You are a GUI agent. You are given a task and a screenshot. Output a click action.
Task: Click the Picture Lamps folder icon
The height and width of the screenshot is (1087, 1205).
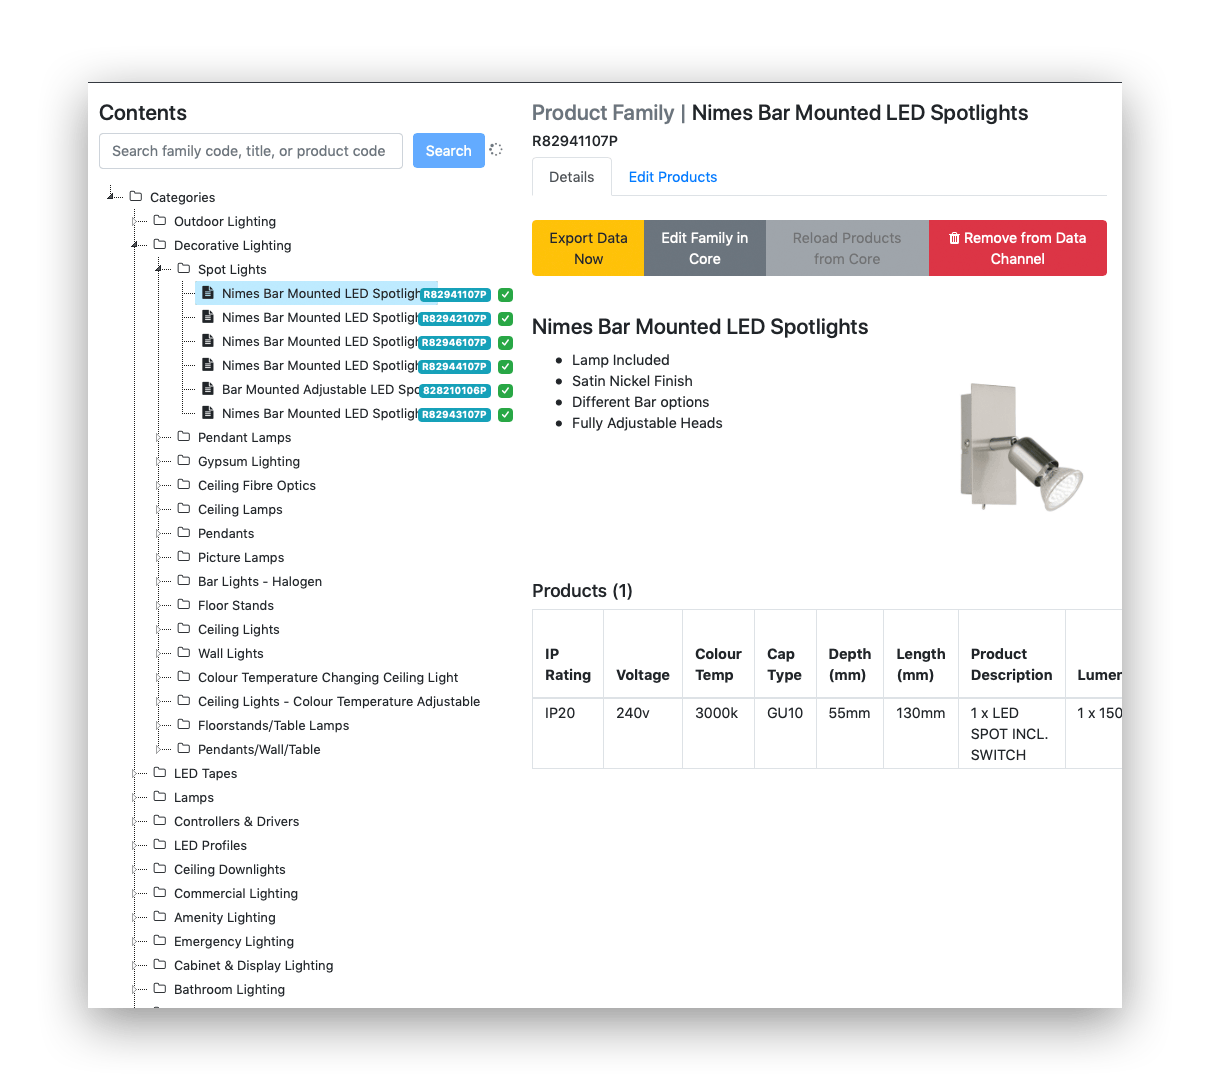184,556
